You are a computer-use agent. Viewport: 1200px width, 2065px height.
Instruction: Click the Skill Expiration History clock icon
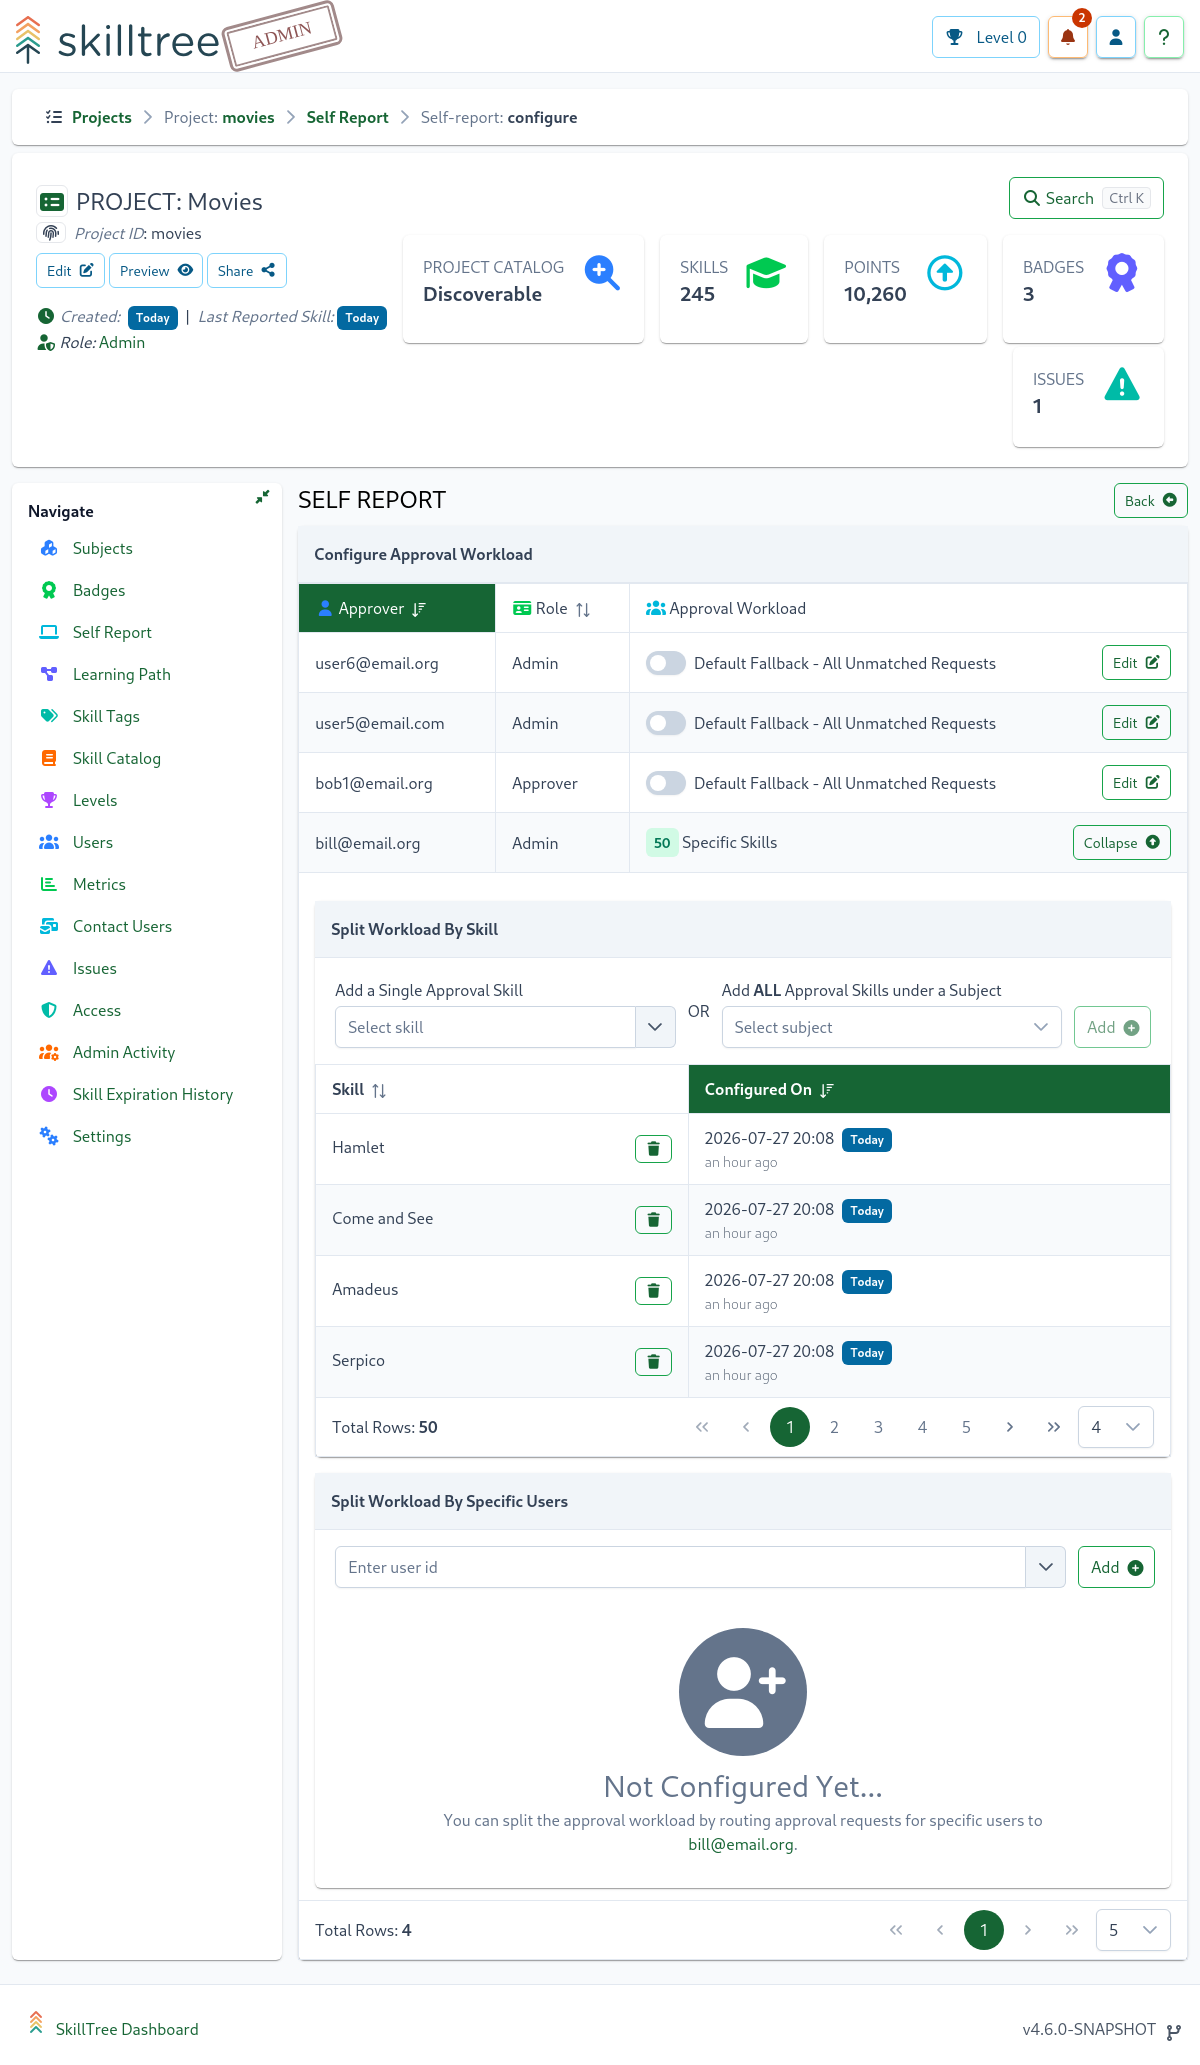coord(49,1094)
